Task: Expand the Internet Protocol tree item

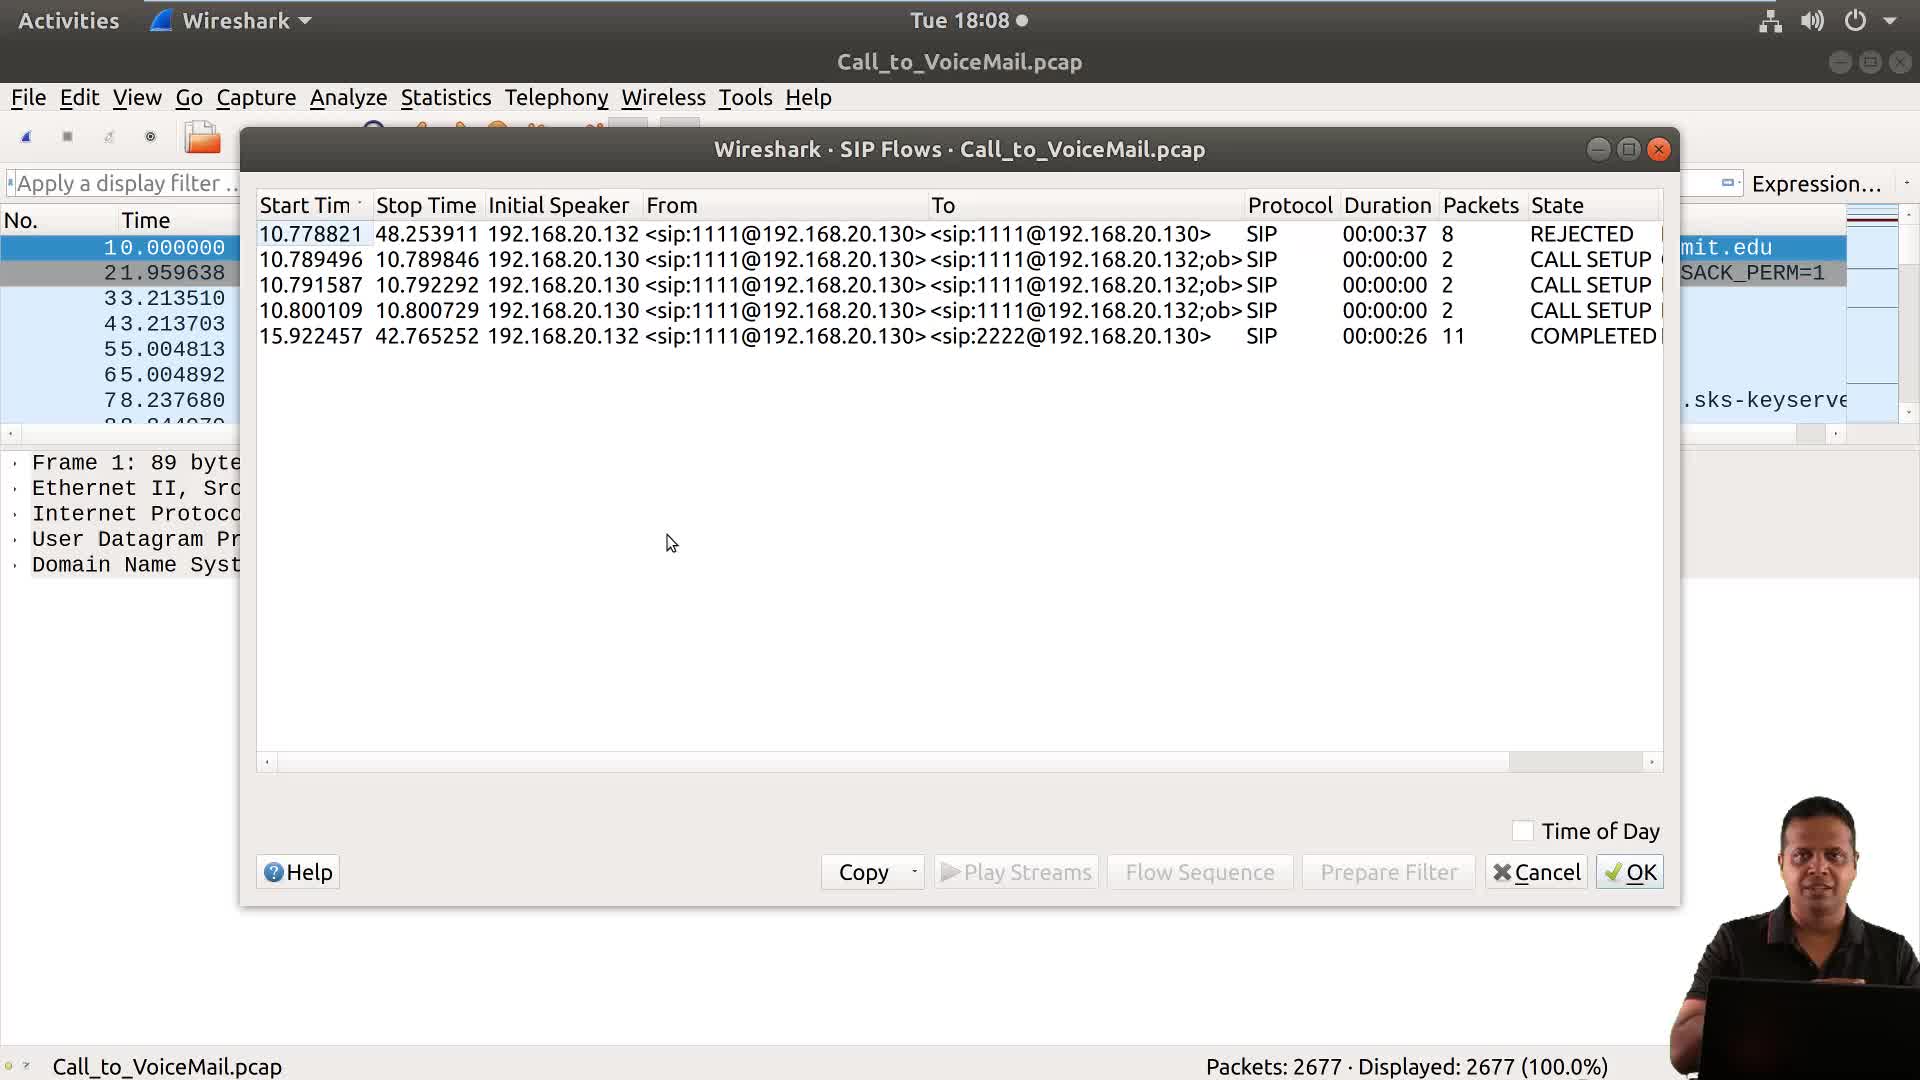Action: [x=14, y=513]
